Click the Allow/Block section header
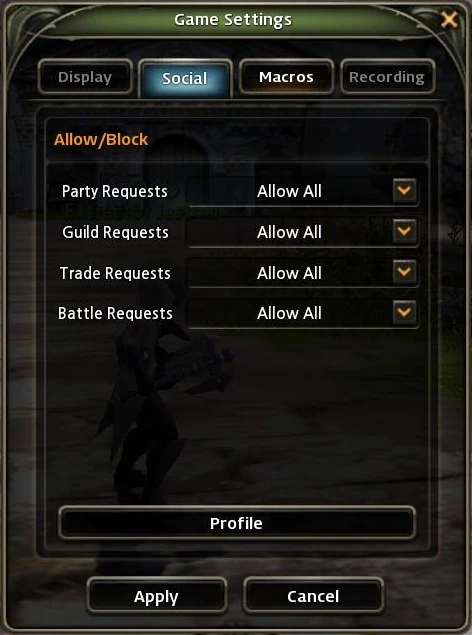Viewport: 472px width, 635px height. point(101,140)
